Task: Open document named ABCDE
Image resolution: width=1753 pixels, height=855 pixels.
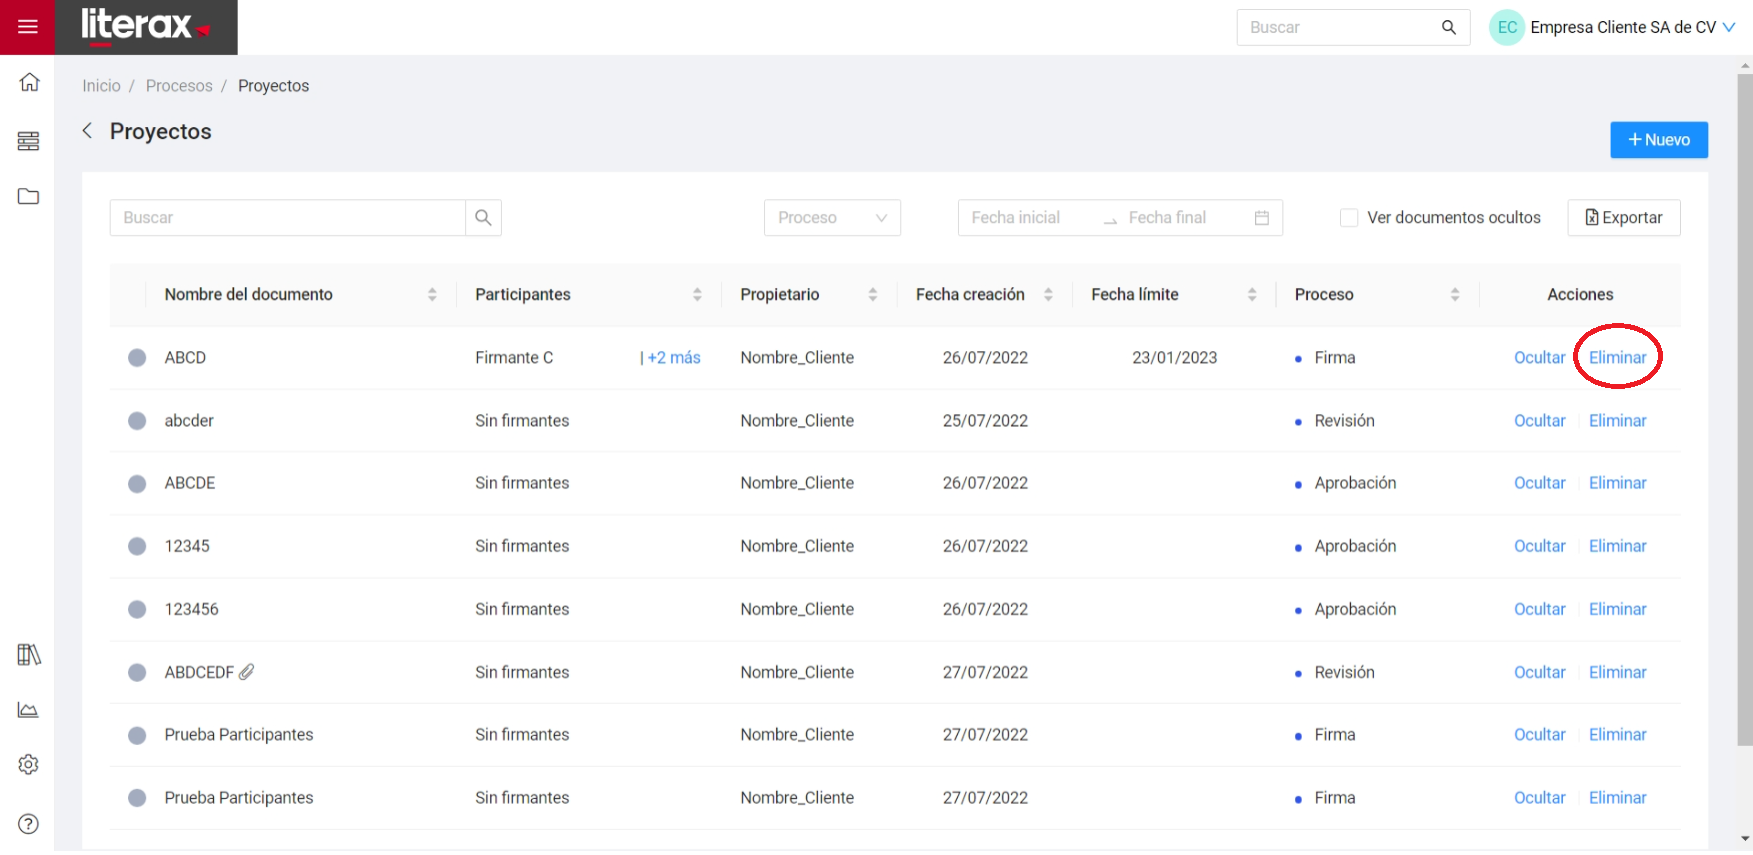Action: (x=190, y=482)
